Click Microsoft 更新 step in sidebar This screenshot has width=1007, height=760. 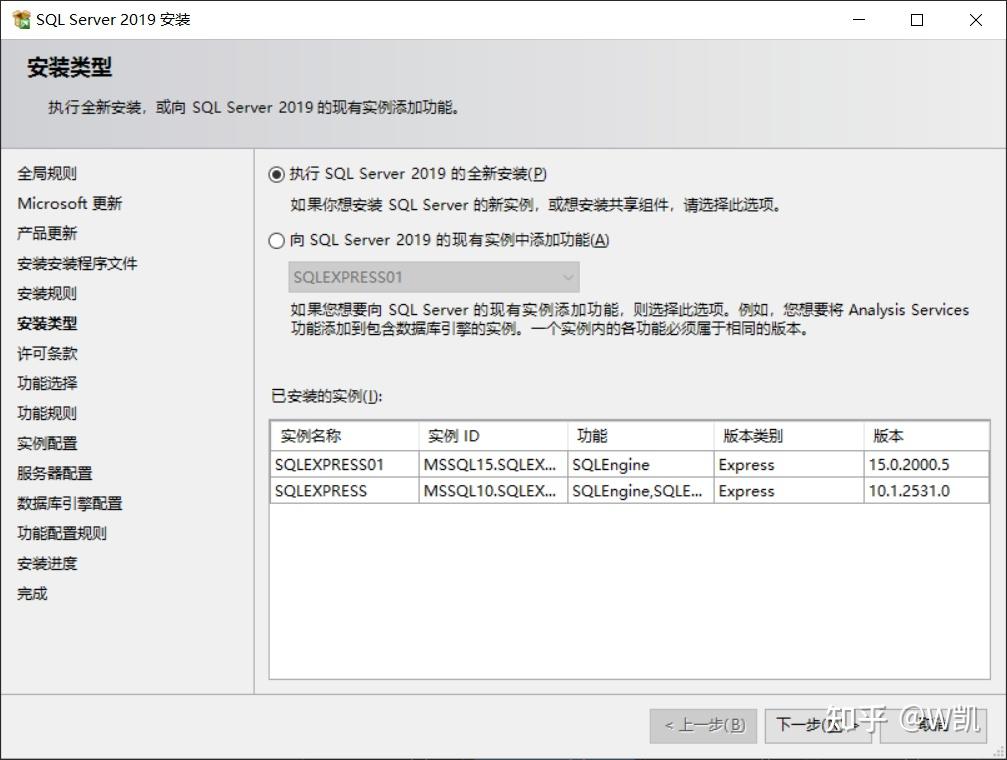point(69,204)
